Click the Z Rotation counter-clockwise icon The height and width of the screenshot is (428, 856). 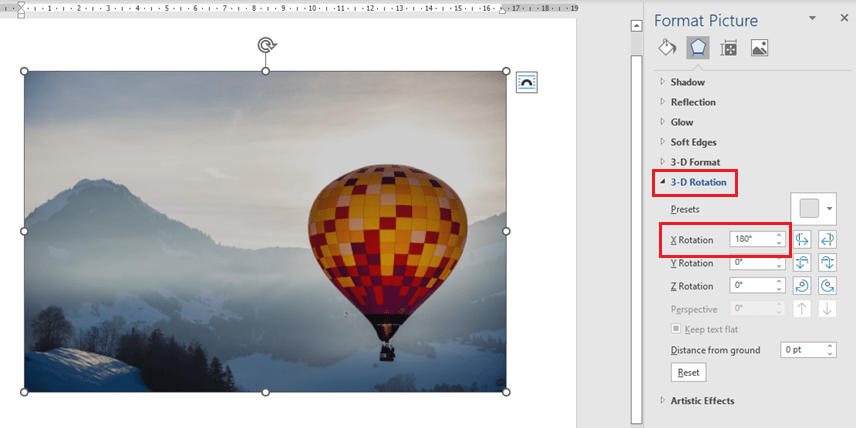point(827,286)
